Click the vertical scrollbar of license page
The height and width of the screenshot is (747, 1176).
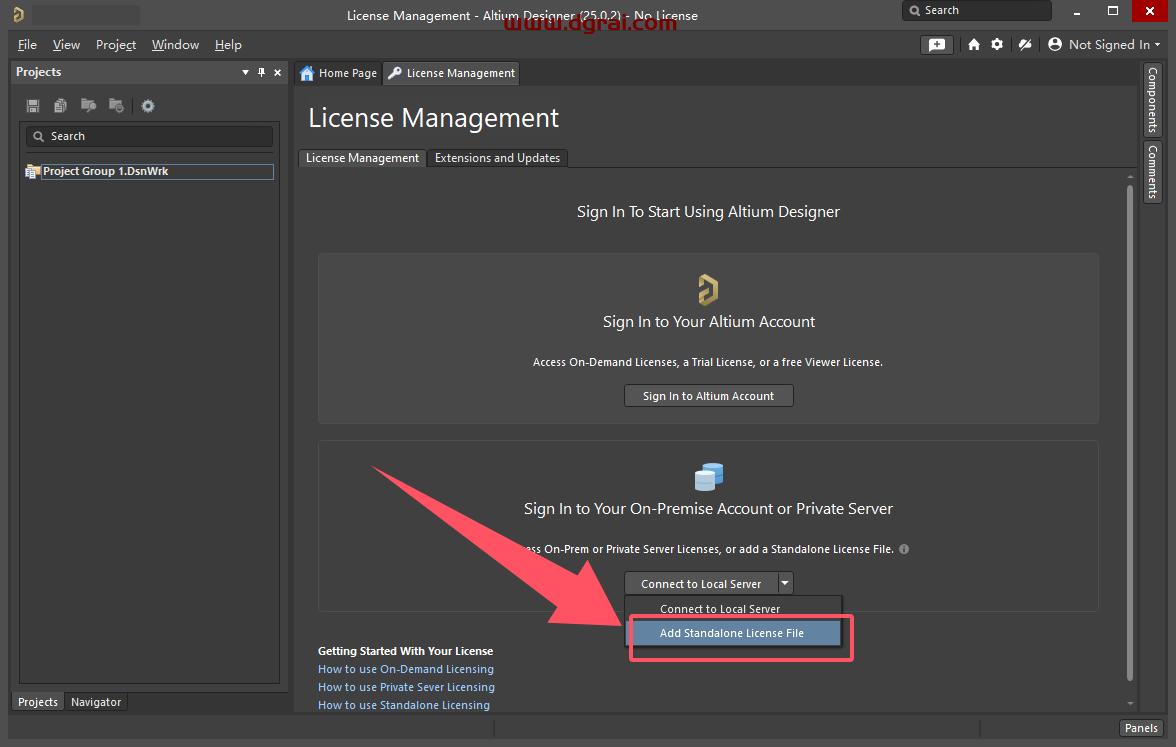pos(1130,433)
